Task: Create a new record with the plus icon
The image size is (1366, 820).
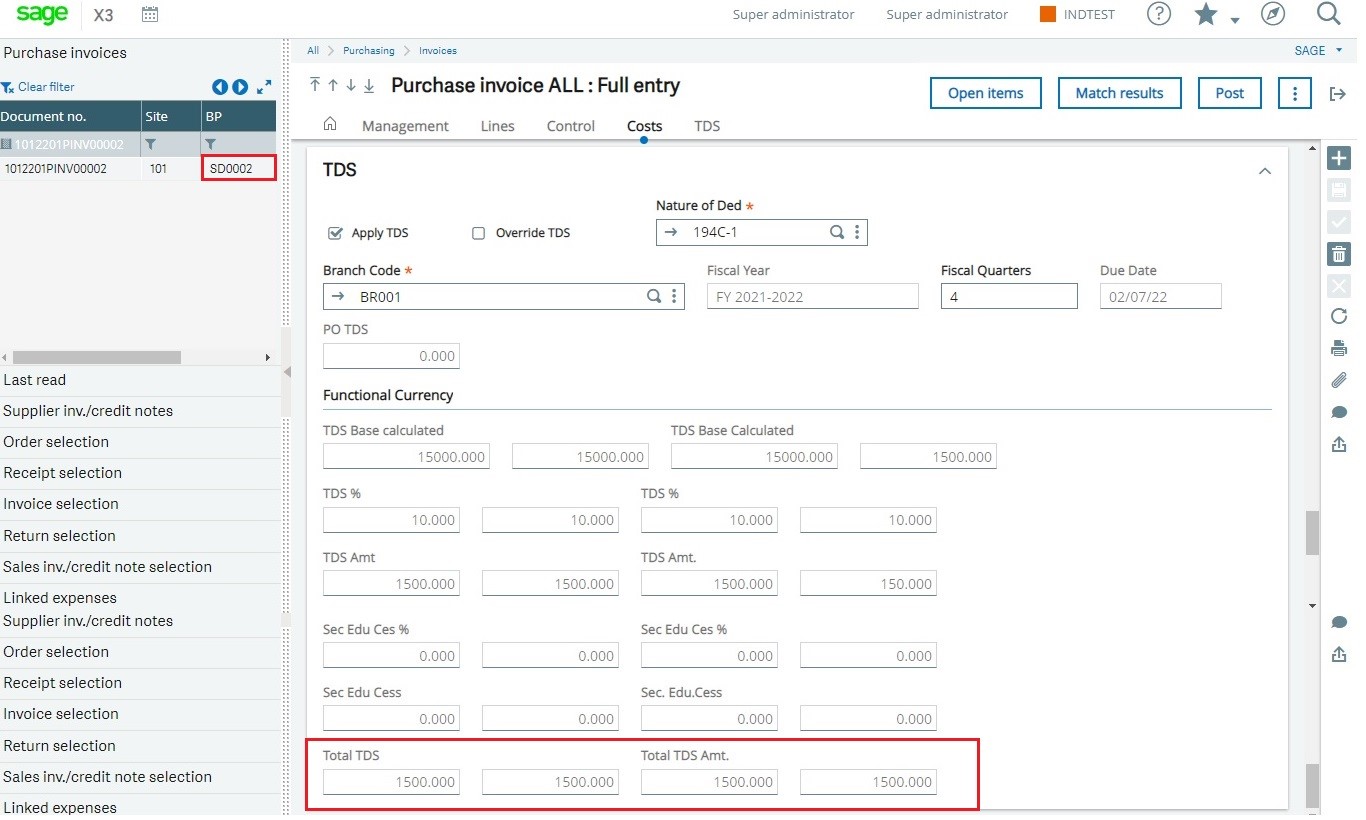Action: pyautogui.click(x=1339, y=157)
